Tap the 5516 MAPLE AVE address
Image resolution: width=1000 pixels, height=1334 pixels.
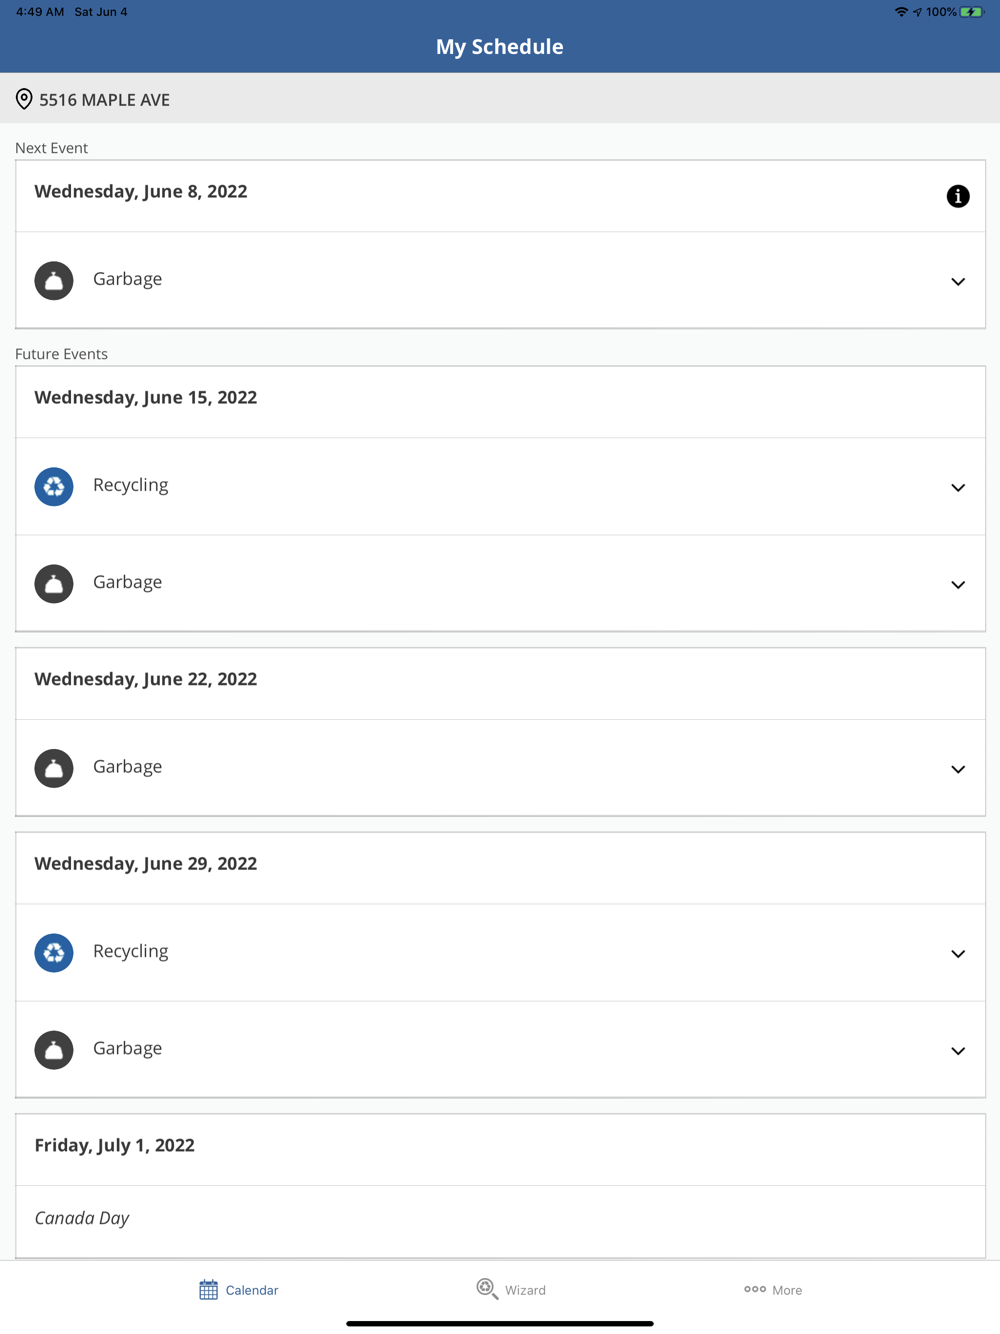[104, 100]
